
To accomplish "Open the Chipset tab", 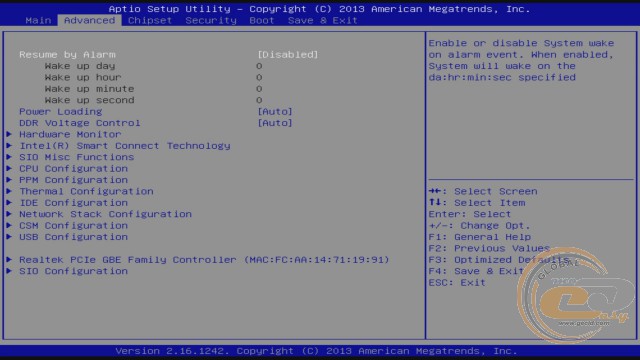I will 150,20.
